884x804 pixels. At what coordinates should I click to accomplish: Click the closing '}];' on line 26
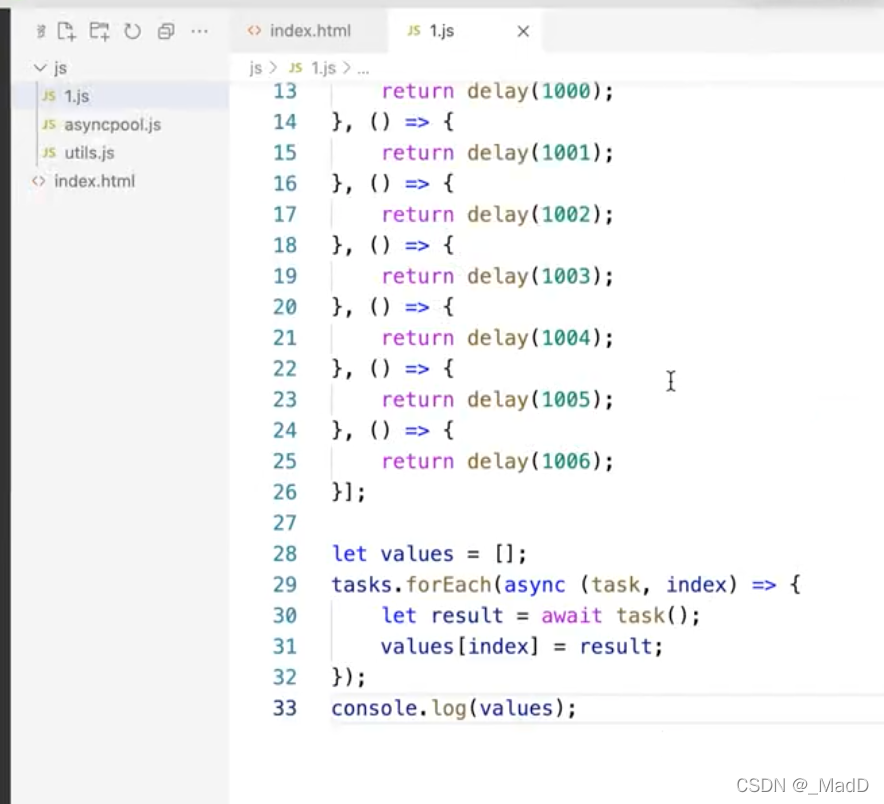[348, 492]
